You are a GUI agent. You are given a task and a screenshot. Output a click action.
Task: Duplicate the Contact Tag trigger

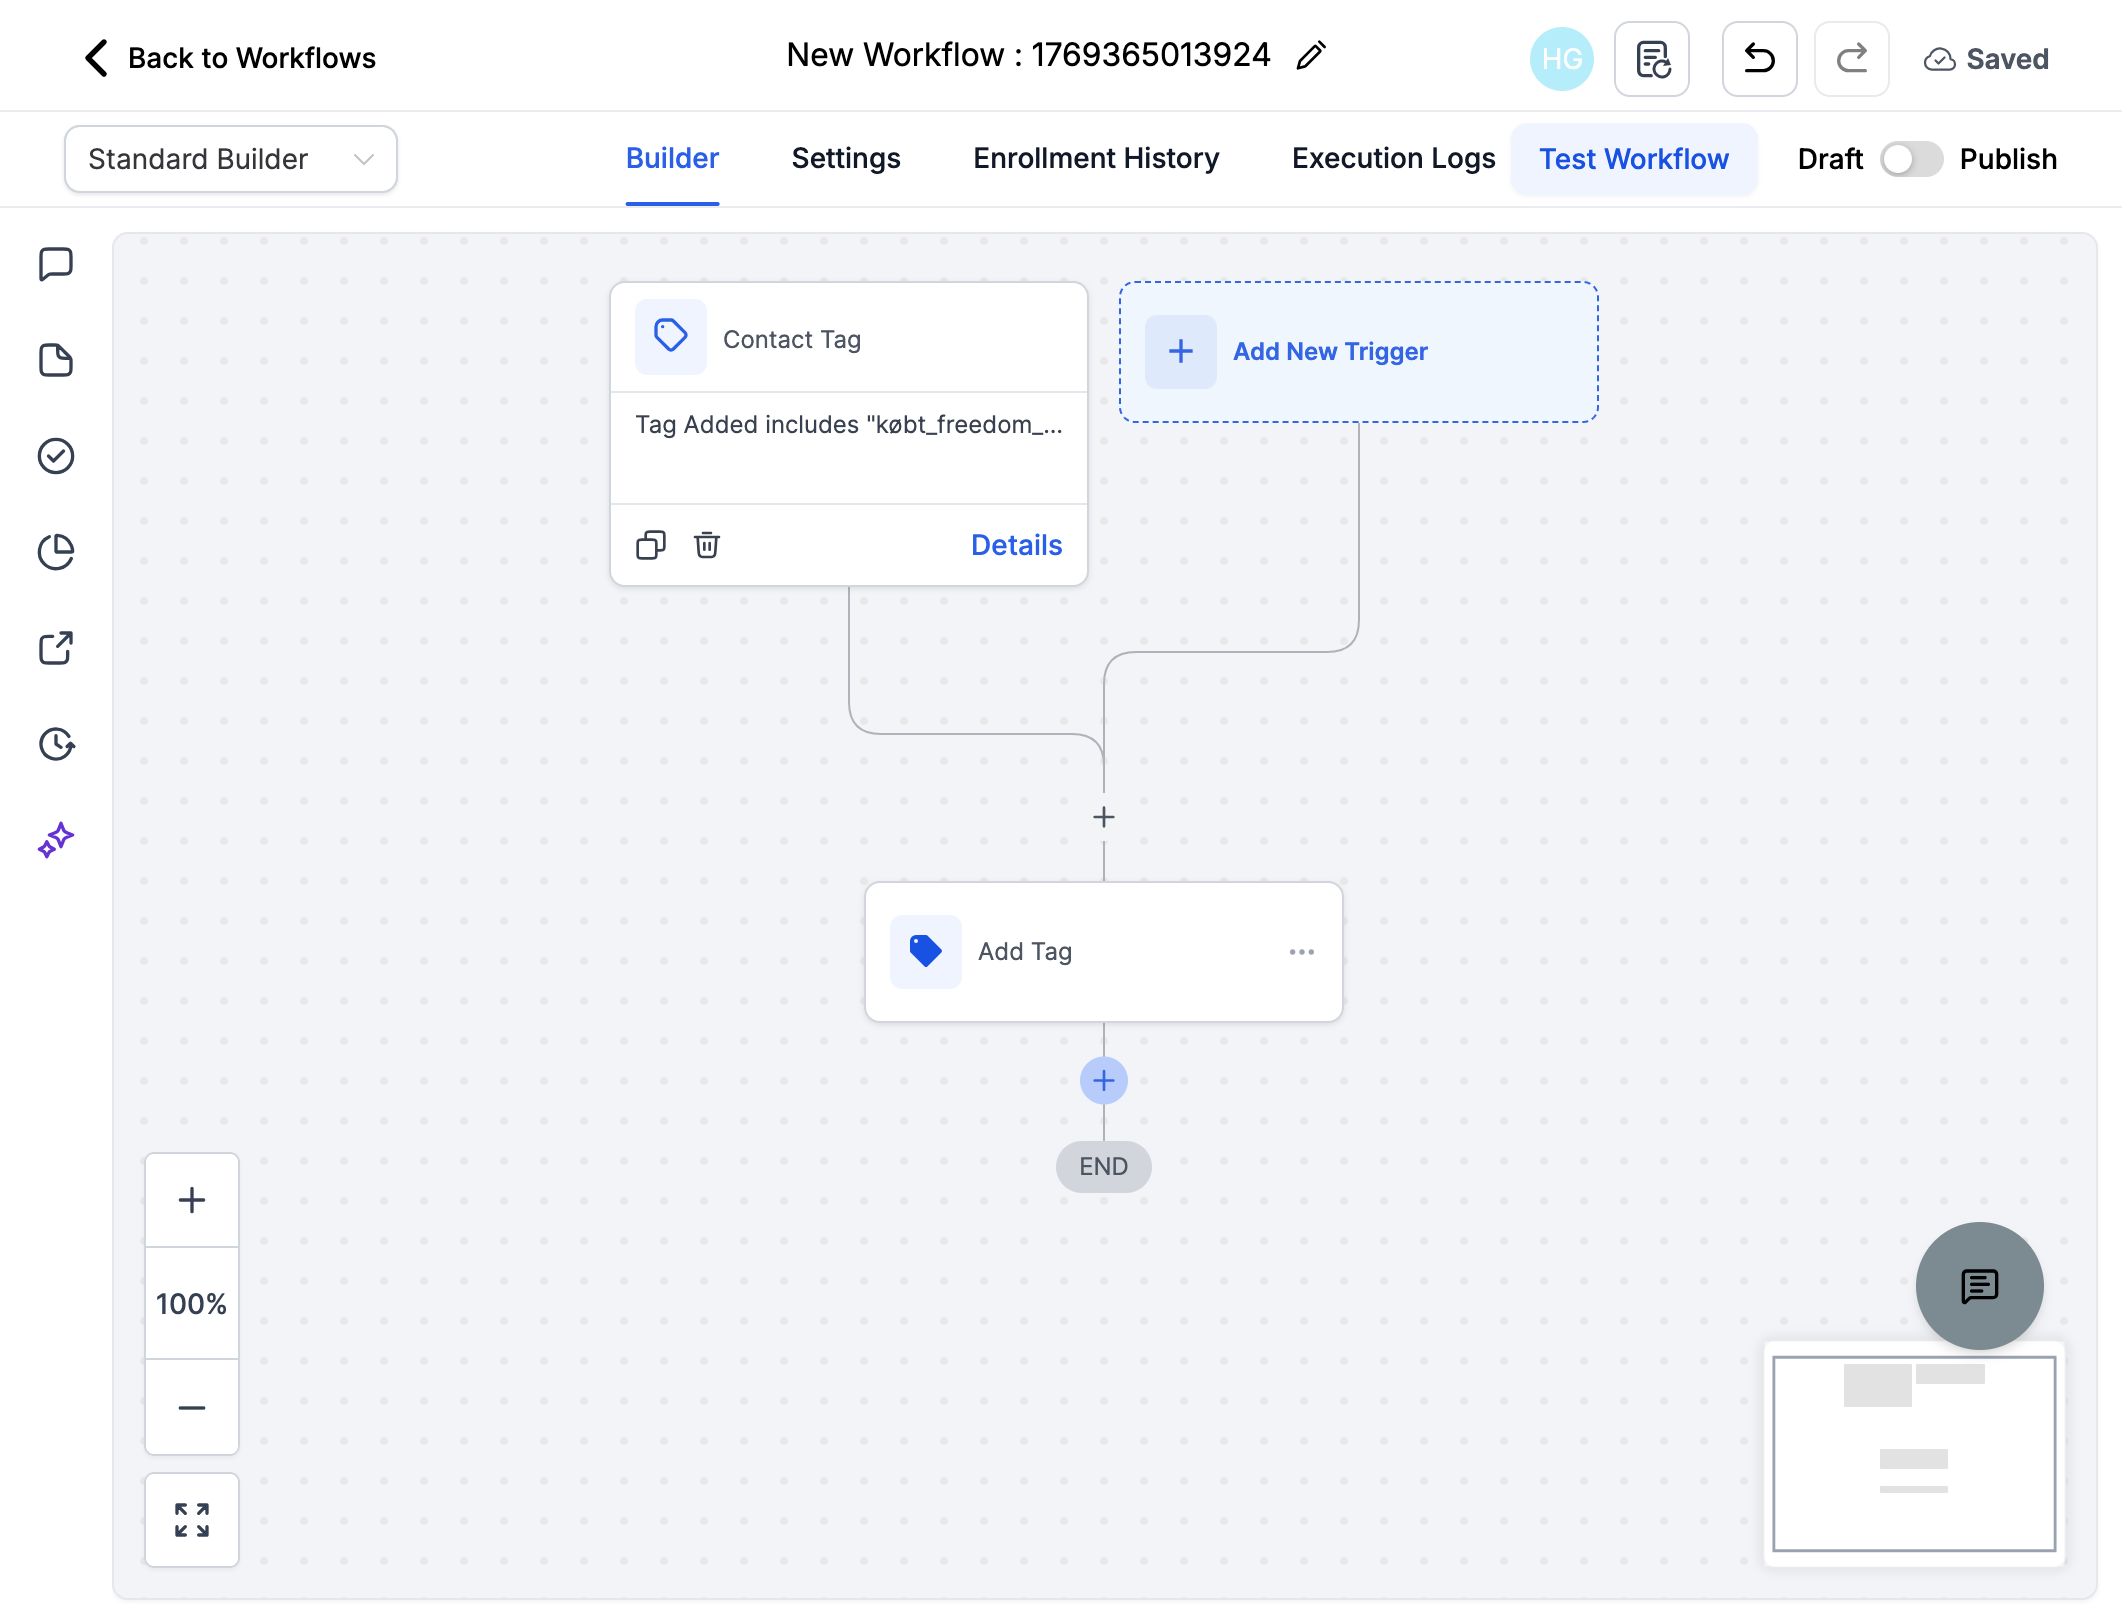click(x=651, y=545)
